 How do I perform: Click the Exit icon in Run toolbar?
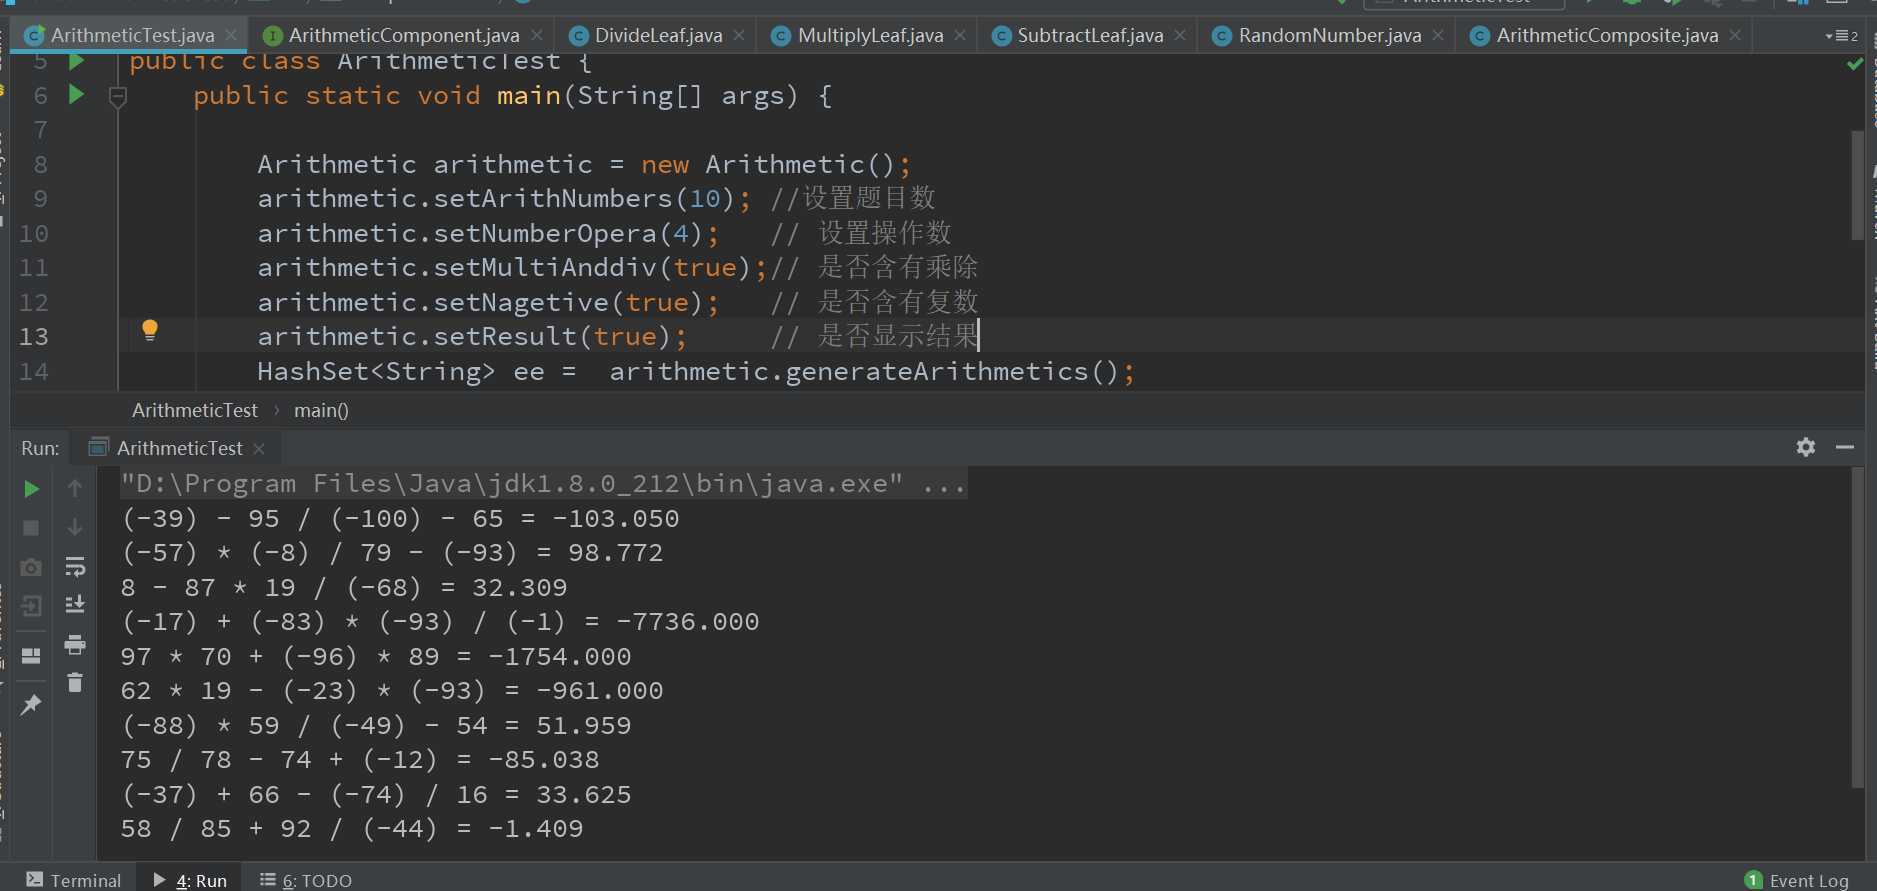click(x=31, y=606)
